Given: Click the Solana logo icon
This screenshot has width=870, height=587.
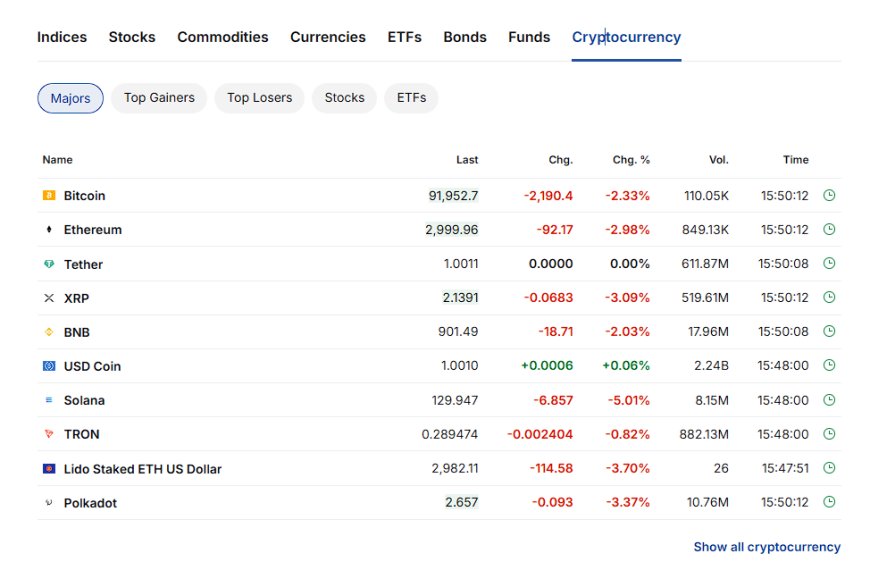Looking at the screenshot, I should 49,399.
